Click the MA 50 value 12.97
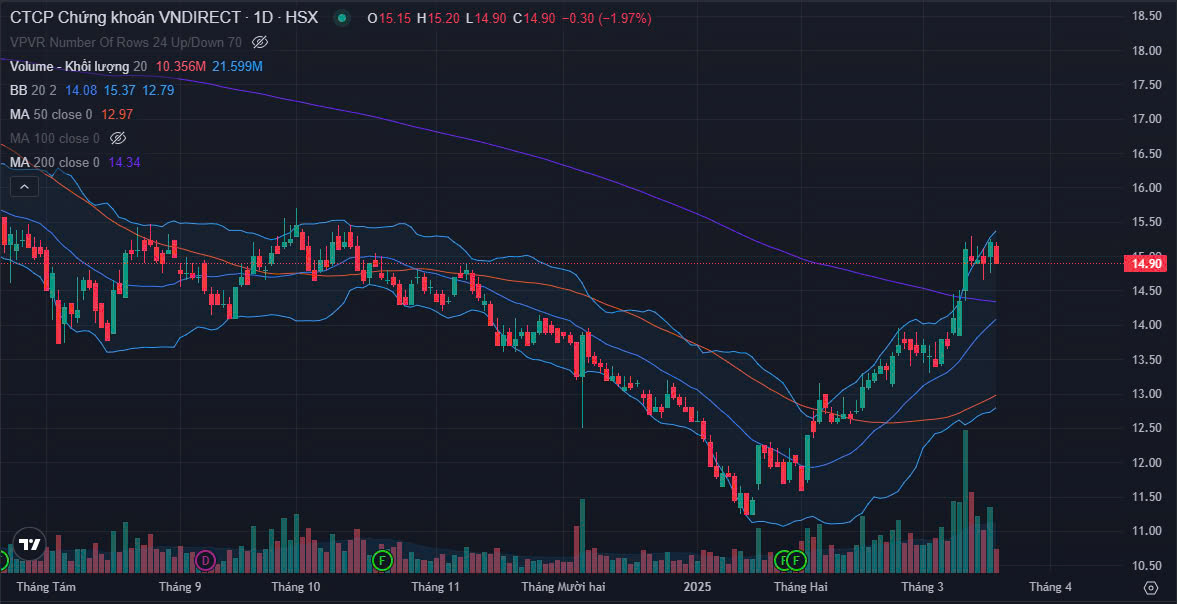The height and width of the screenshot is (604, 1177). pos(119,114)
